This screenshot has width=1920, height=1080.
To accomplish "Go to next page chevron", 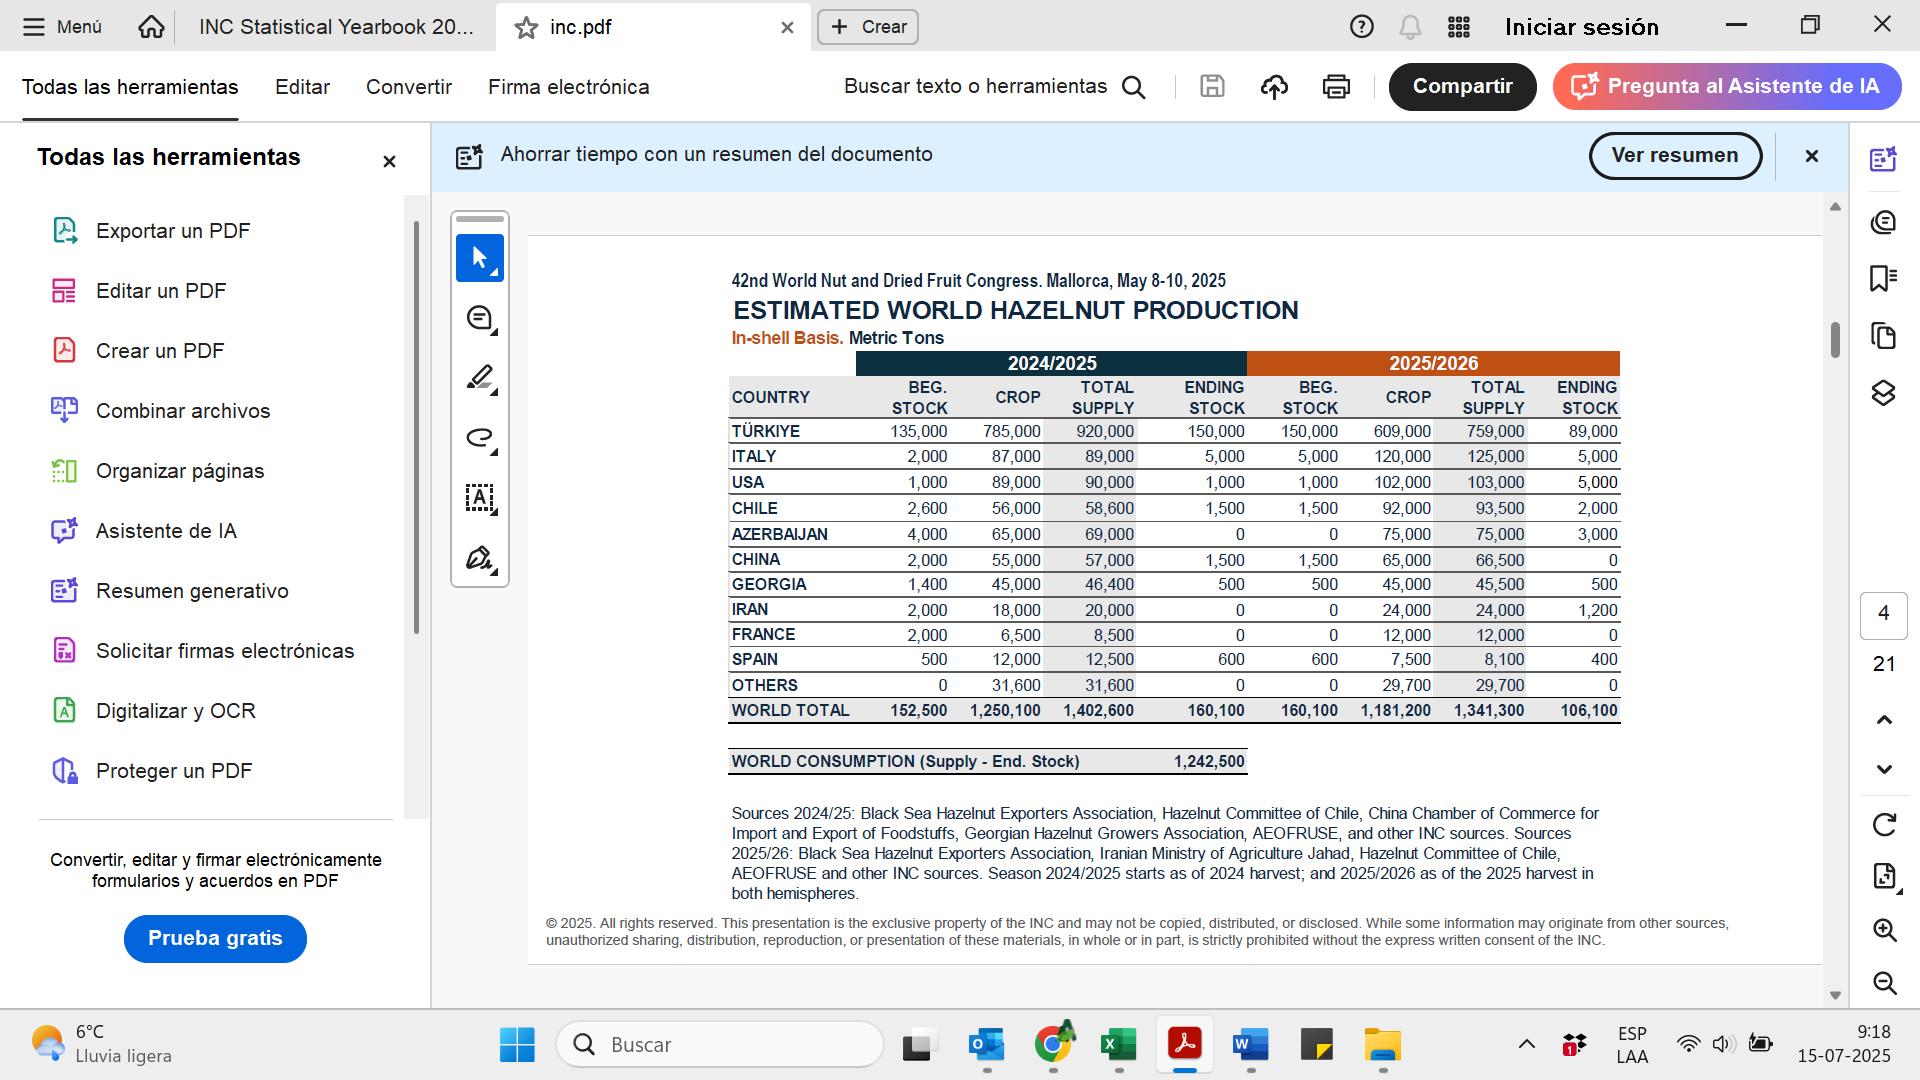I will (1884, 769).
